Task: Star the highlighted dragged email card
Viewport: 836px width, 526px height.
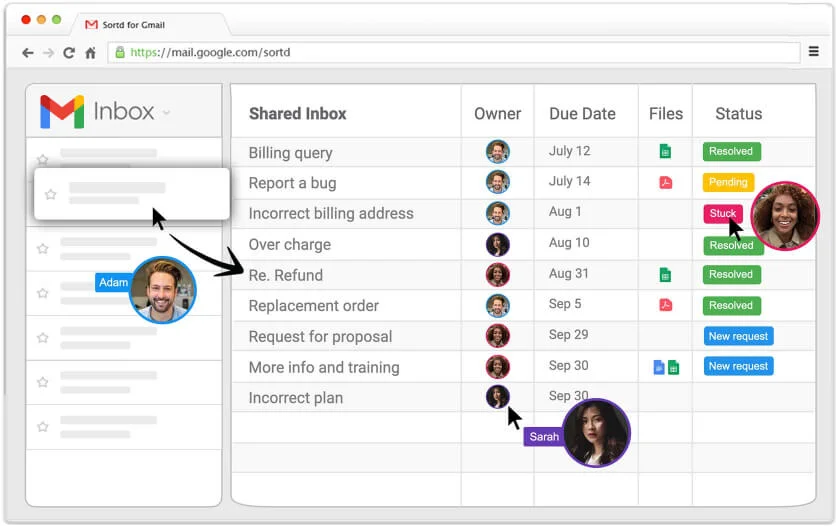Action: pos(50,194)
